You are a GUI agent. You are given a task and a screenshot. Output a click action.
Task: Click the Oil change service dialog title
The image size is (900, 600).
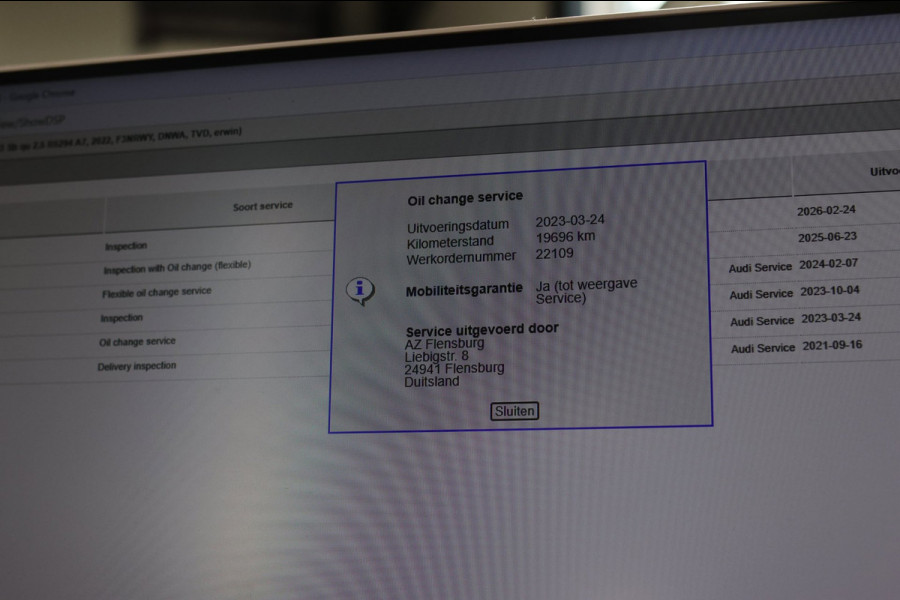tap(465, 198)
